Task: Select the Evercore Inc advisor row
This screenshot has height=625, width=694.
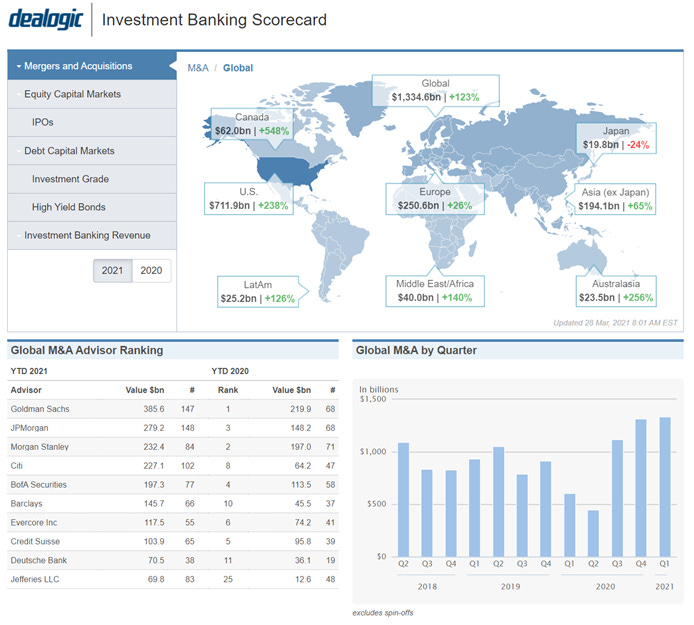Action: (x=173, y=523)
